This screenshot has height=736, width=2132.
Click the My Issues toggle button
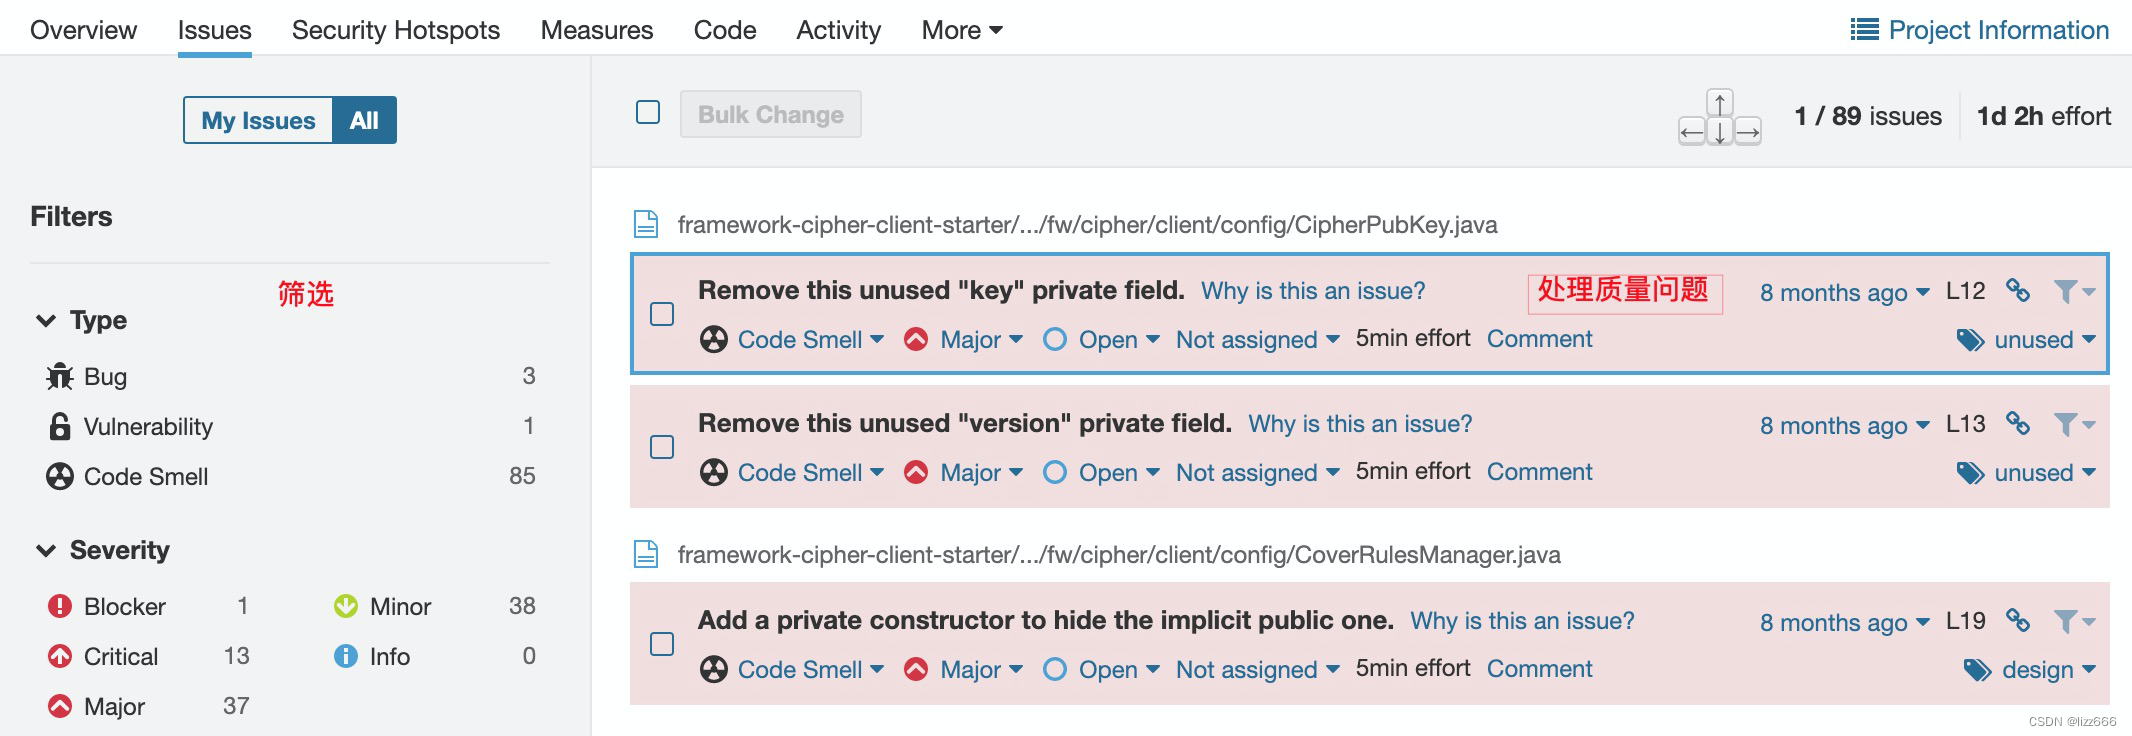click(258, 120)
